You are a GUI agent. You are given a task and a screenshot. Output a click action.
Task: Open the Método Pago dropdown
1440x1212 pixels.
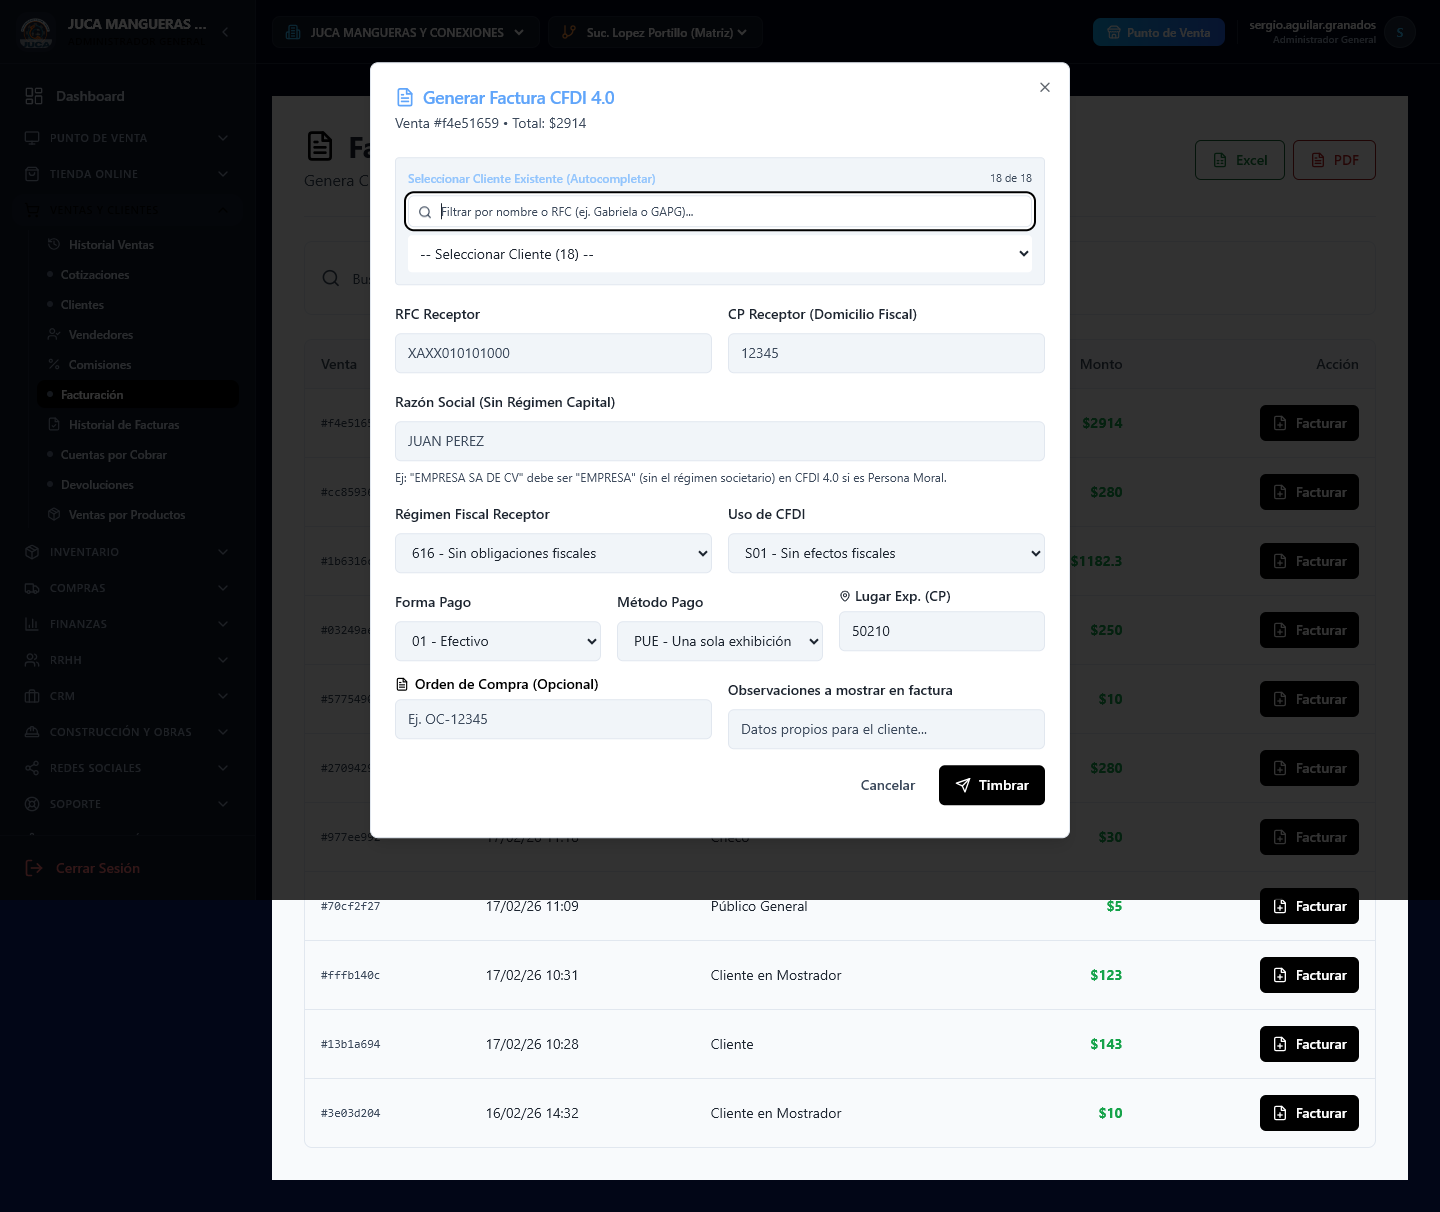[720, 641]
